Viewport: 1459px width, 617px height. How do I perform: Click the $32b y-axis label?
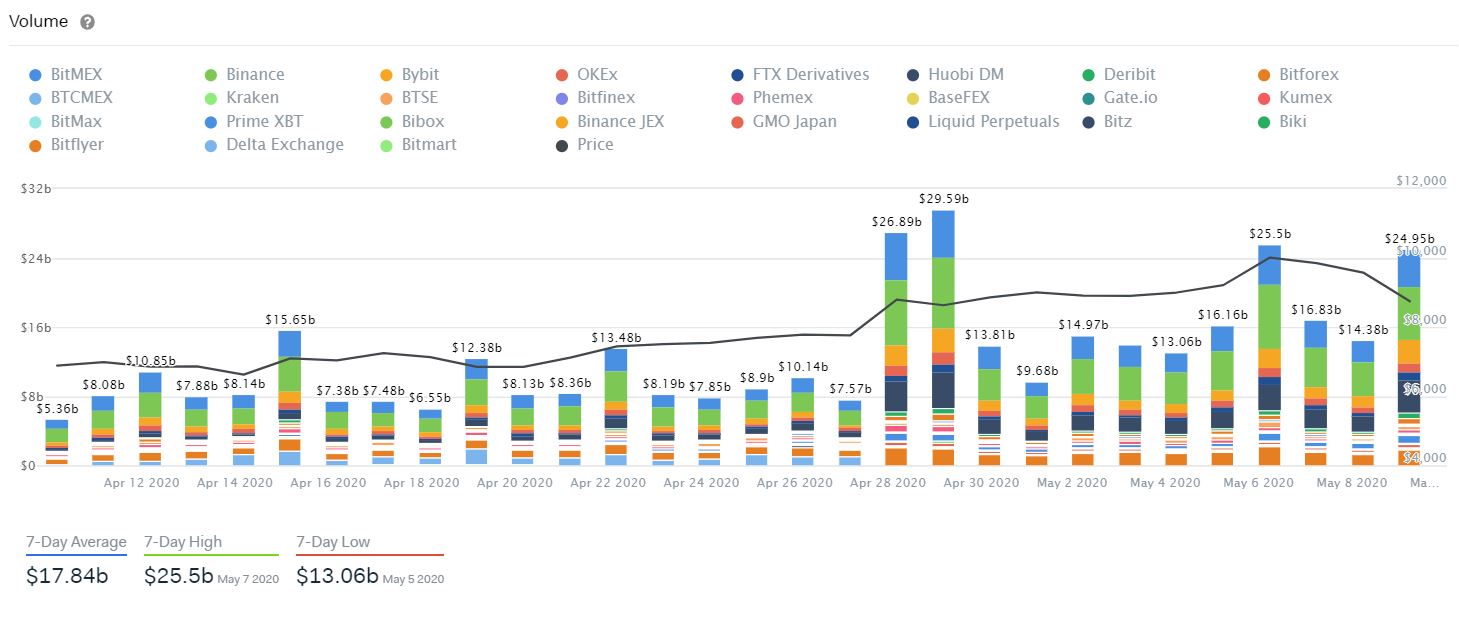pyautogui.click(x=35, y=189)
